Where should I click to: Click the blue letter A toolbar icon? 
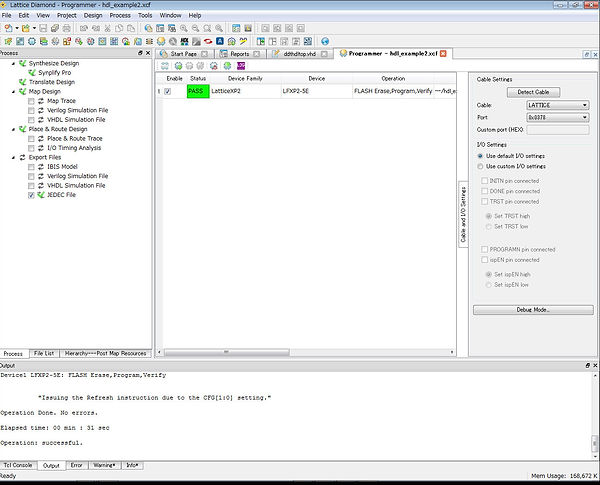pos(220,41)
